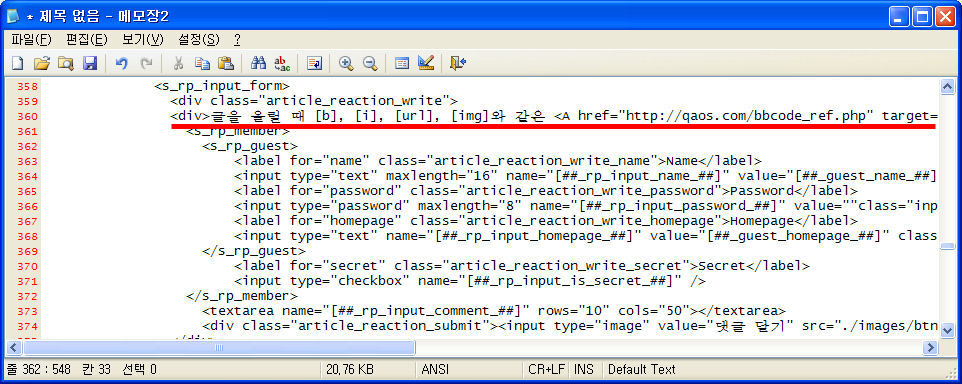Open Find with the binoculars icon
This screenshot has height=384, width=962.
pos(258,63)
